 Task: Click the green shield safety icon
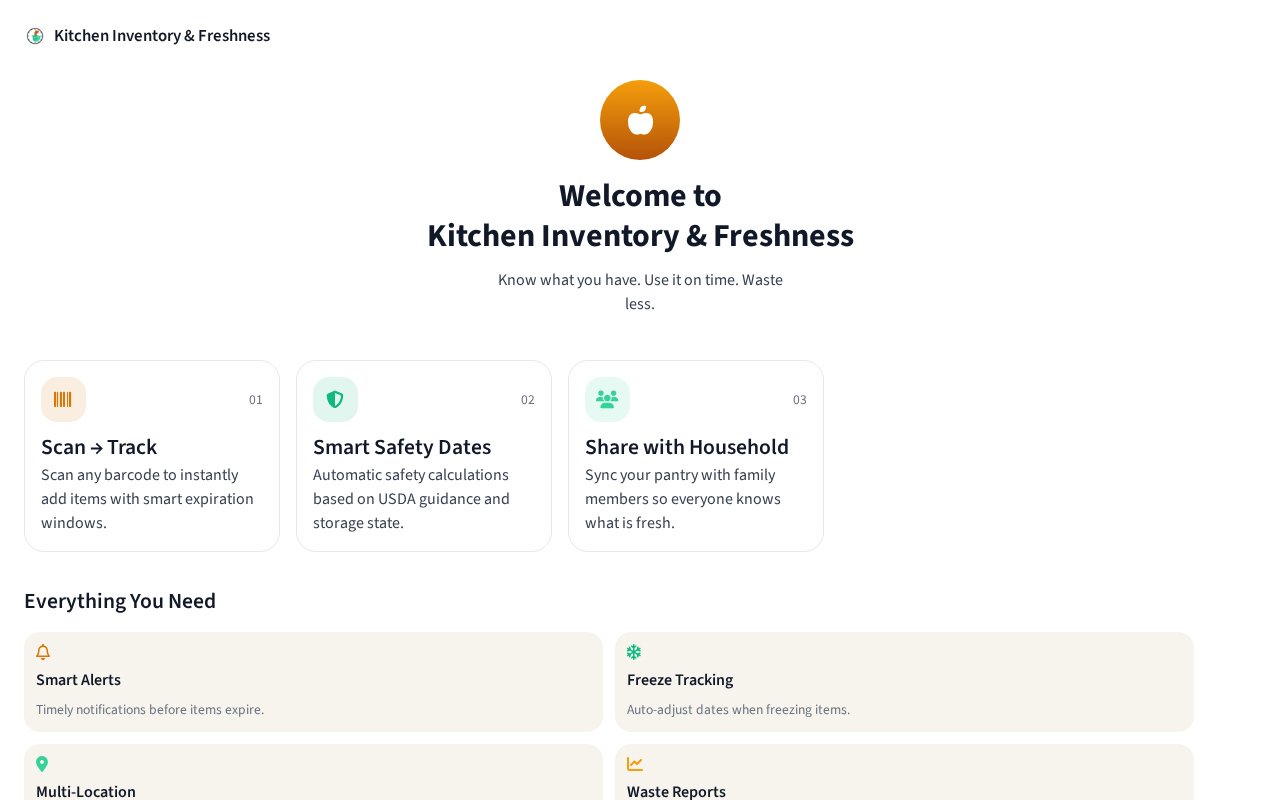pyautogui.click(x=335, y=400)
